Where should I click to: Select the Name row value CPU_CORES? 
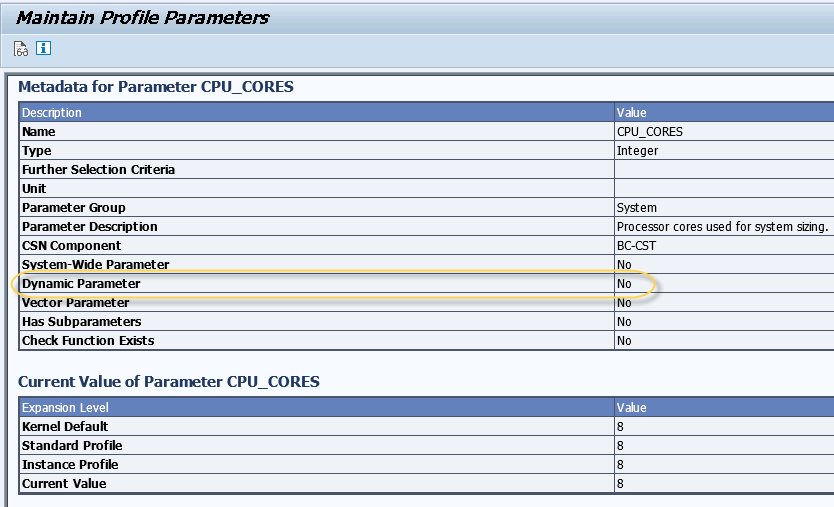tap(650, 132)
